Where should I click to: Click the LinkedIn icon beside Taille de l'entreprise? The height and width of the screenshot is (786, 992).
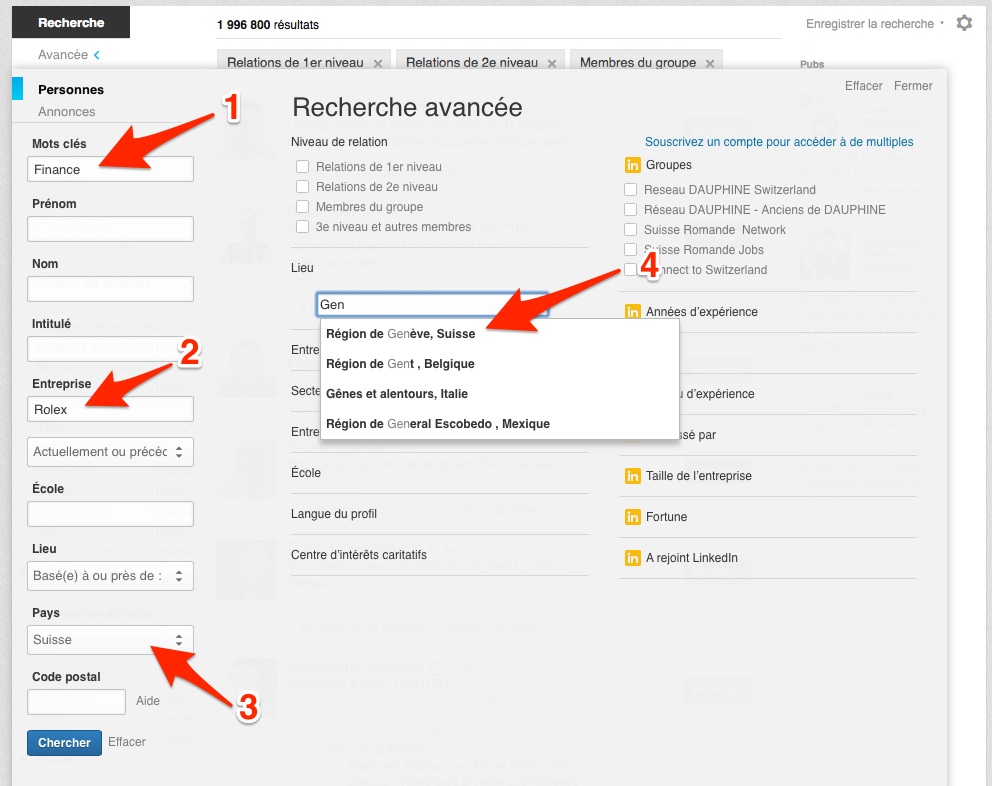pyautogui.click(x=632, y=476)
